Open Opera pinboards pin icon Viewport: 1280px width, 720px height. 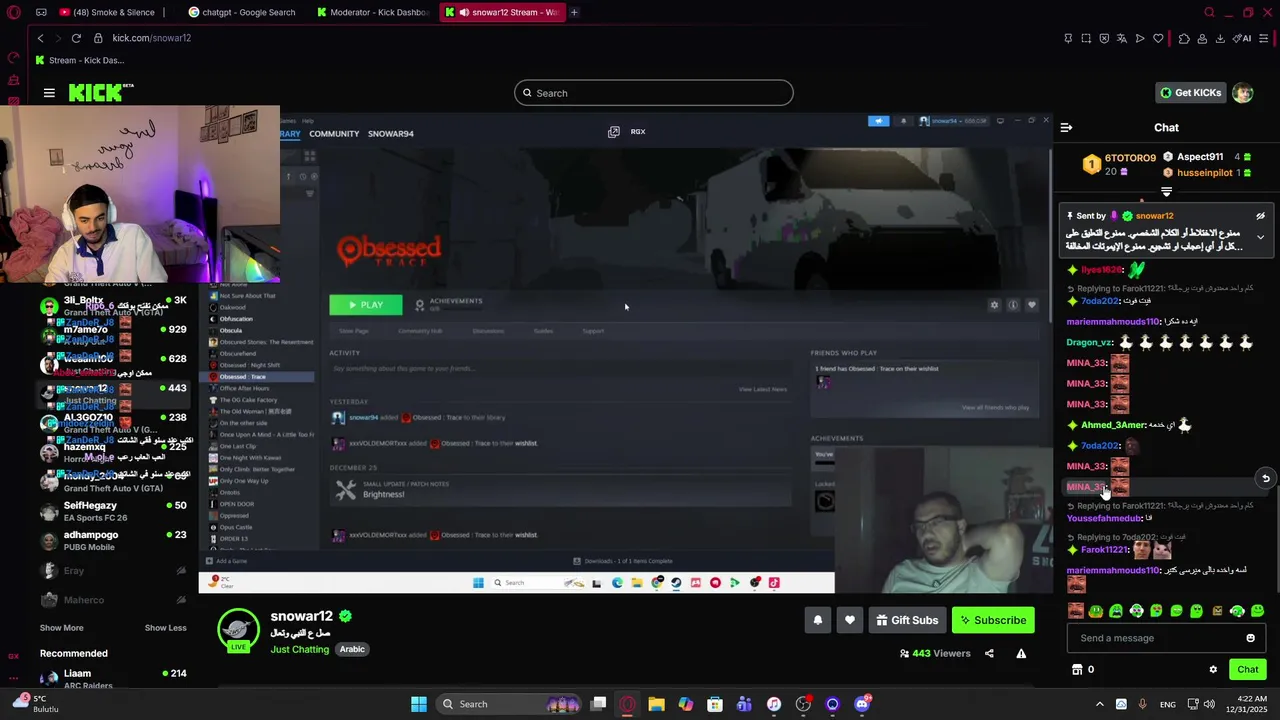1068,38
